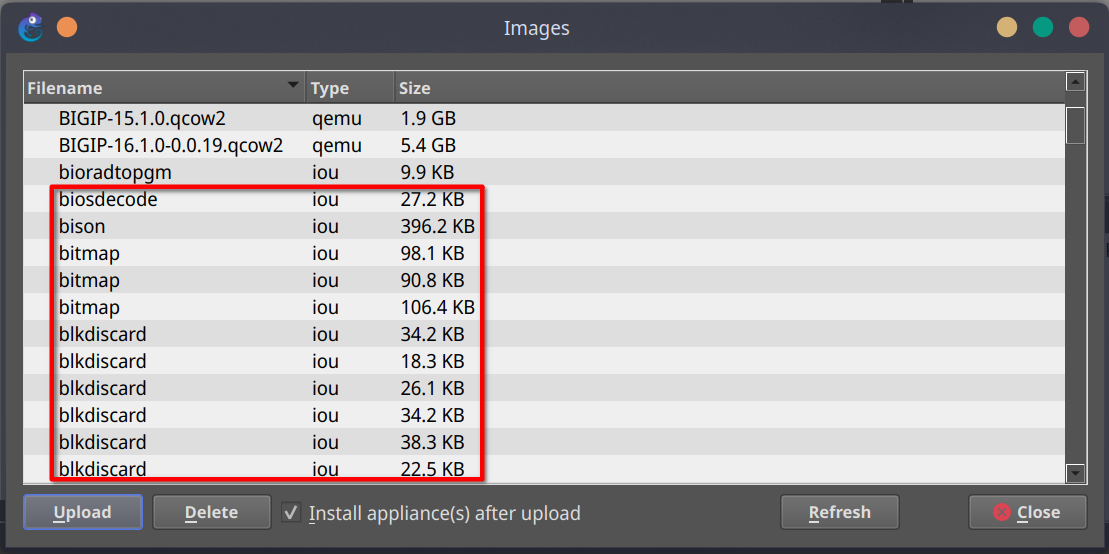This screenshot has height=554, width=1109.
Task: Select the biosdecode image row
Action: [544, 200]
